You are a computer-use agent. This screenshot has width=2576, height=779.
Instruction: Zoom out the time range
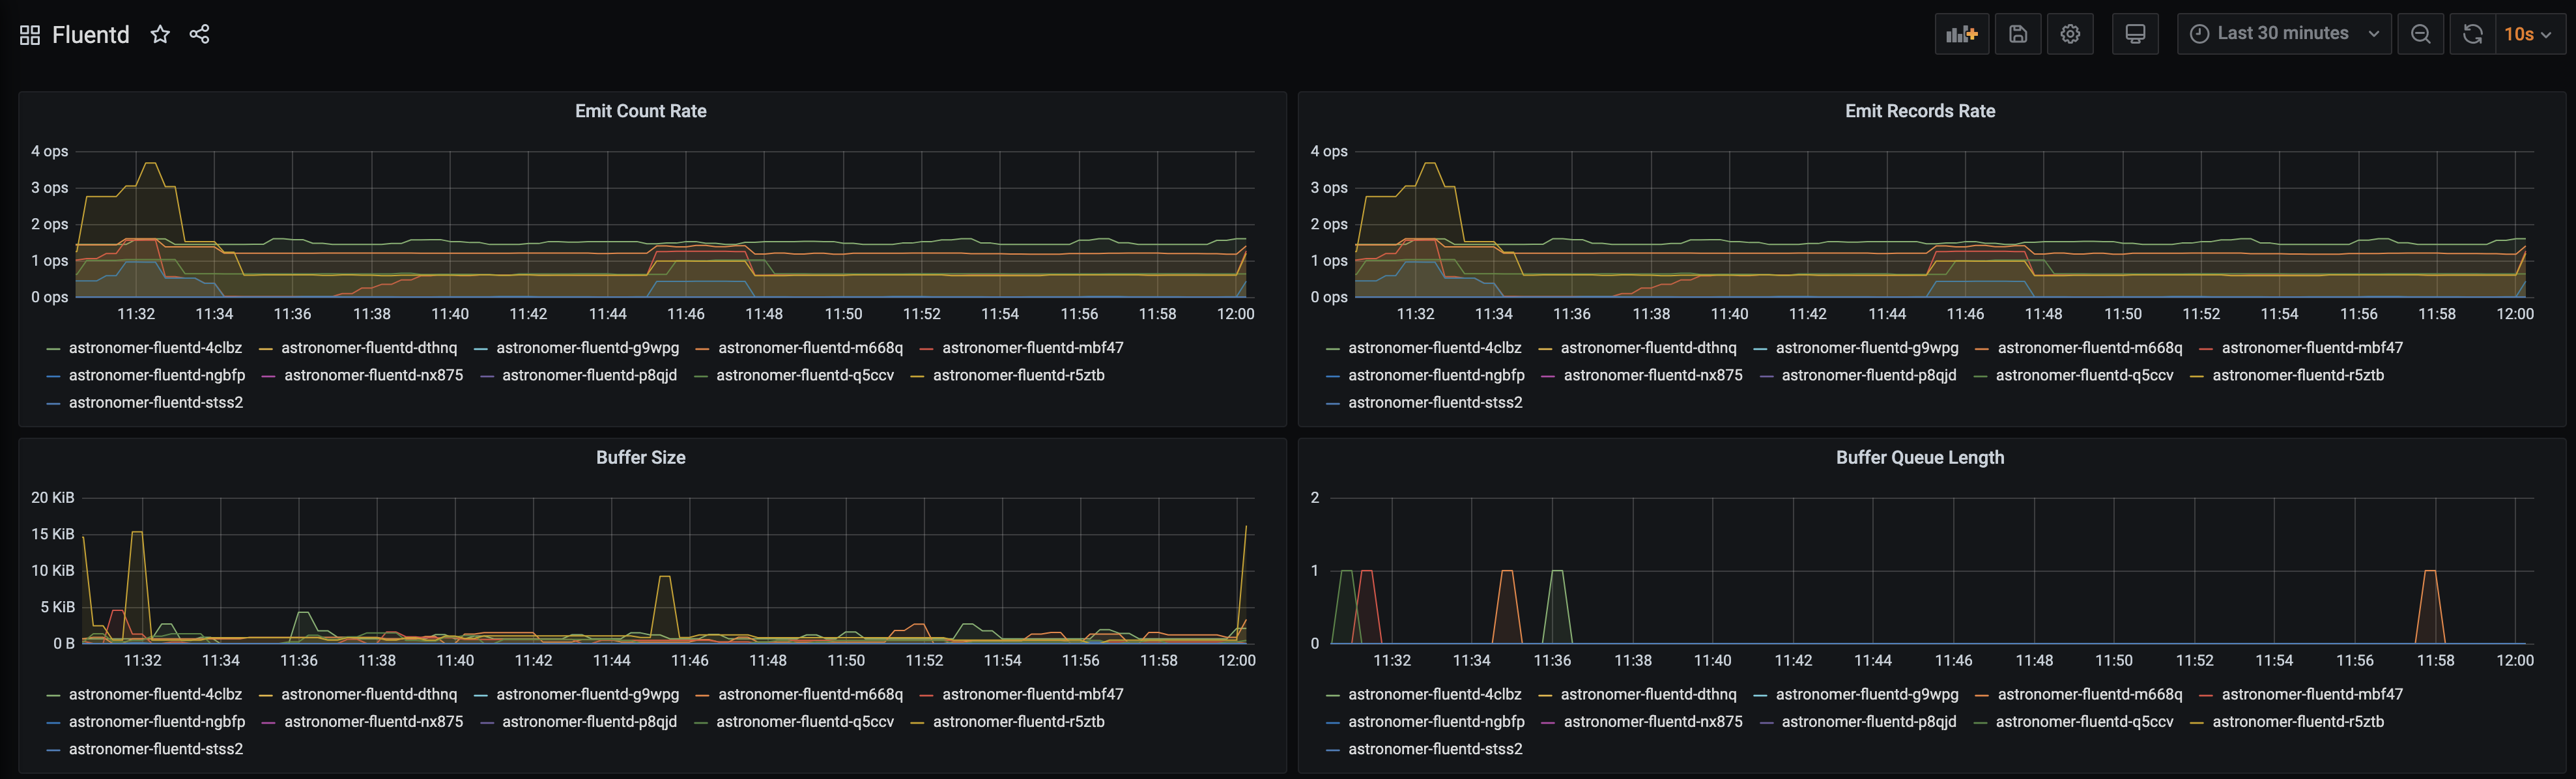click(2421, 33)
